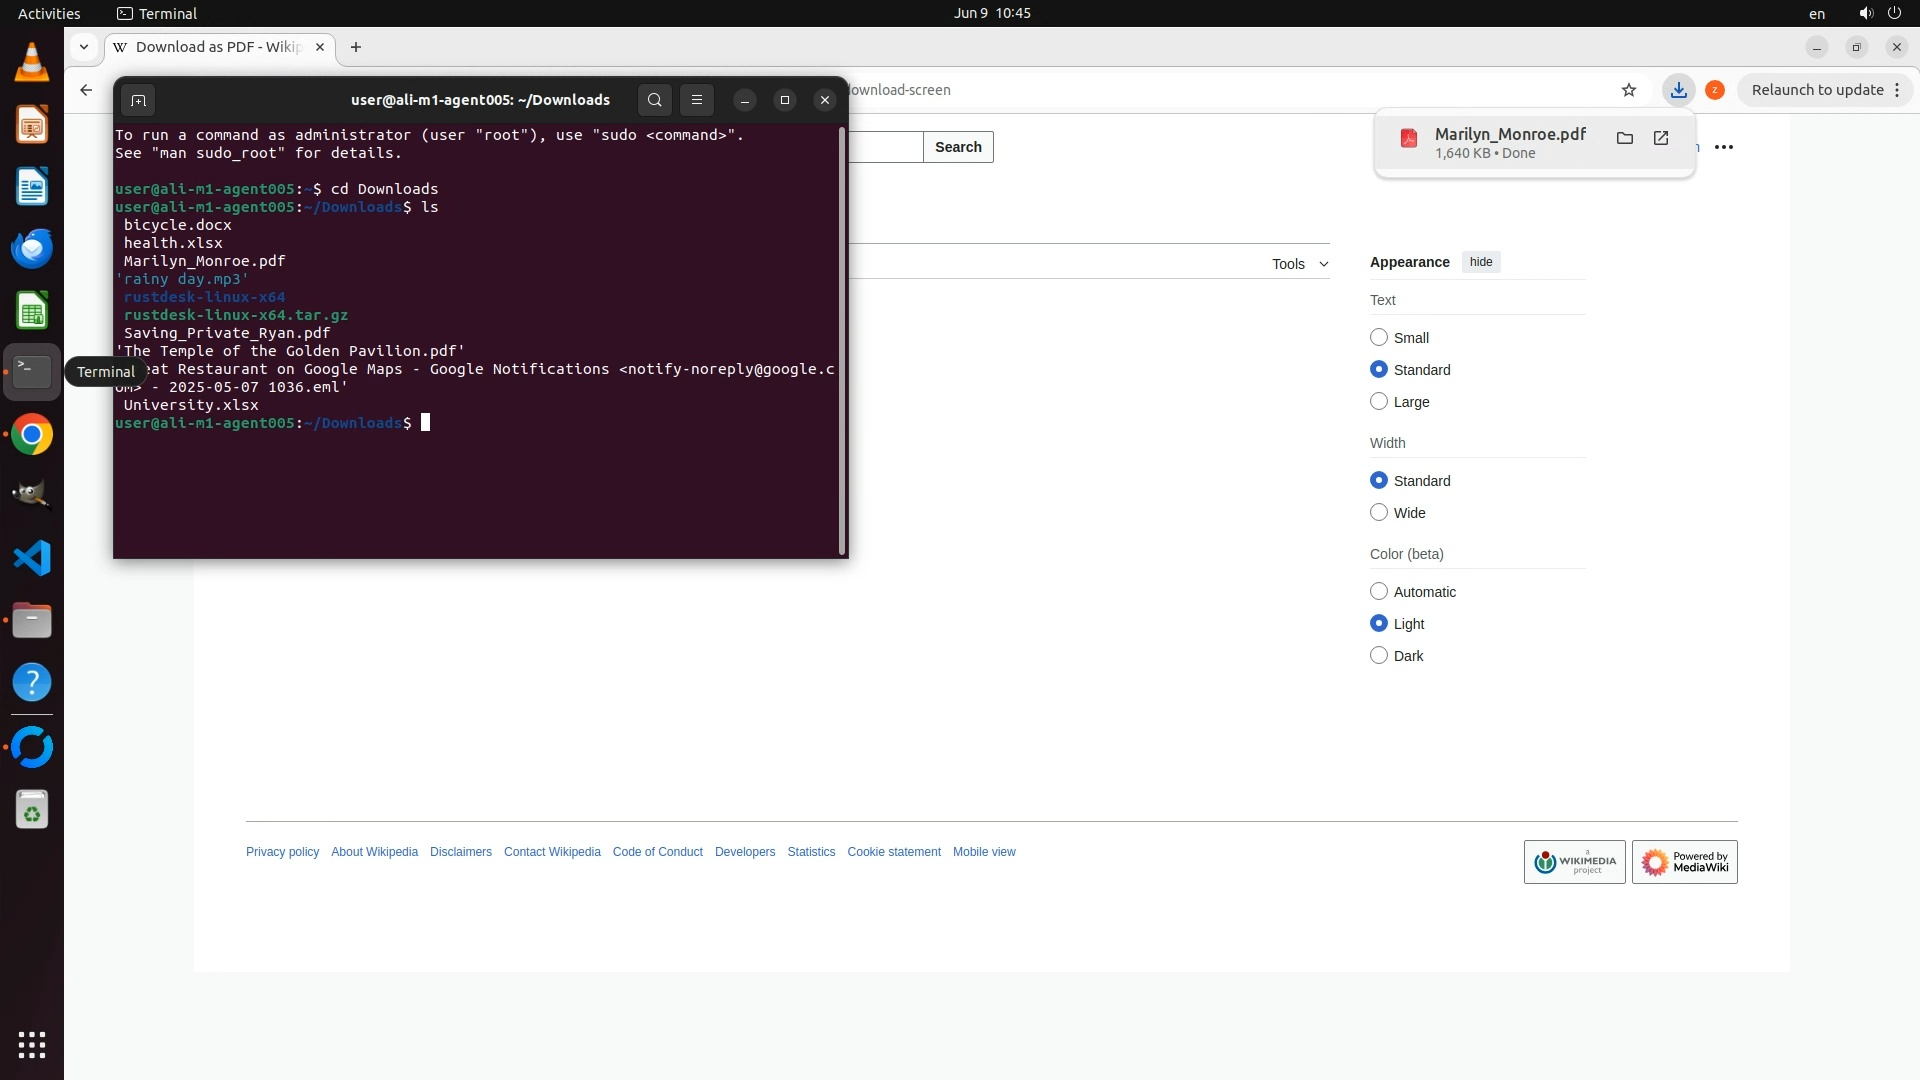Open the downloaded PDF in a new tab

(x=1661, y=138)
